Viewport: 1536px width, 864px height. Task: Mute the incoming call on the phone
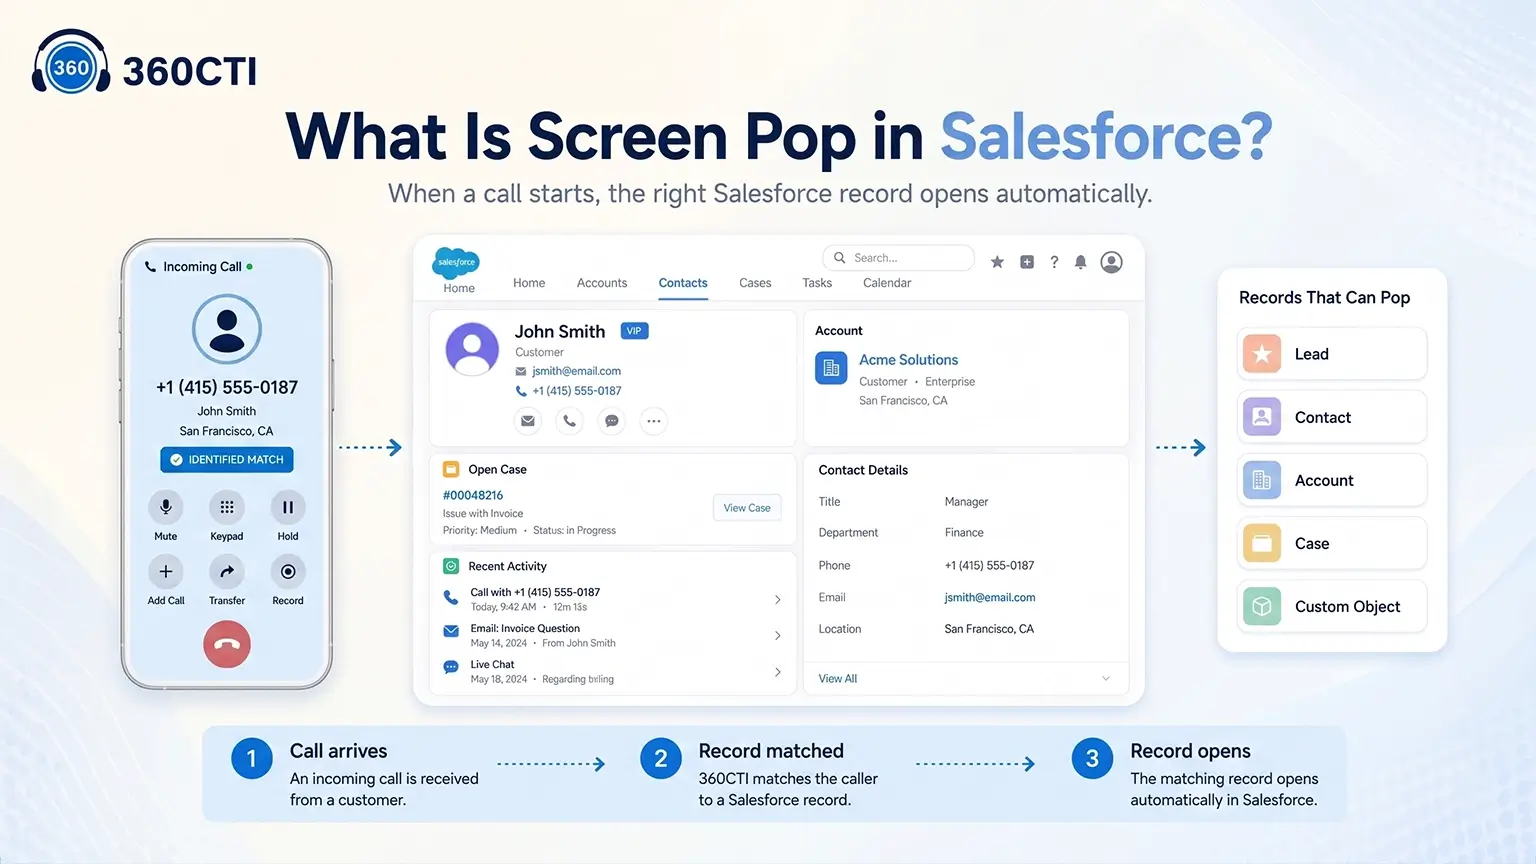click(166, 507)
